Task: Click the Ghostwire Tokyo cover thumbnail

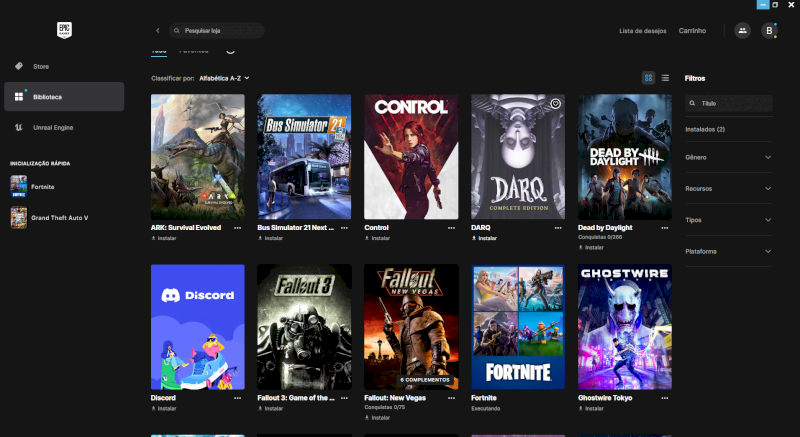Action: click(625, 326)
